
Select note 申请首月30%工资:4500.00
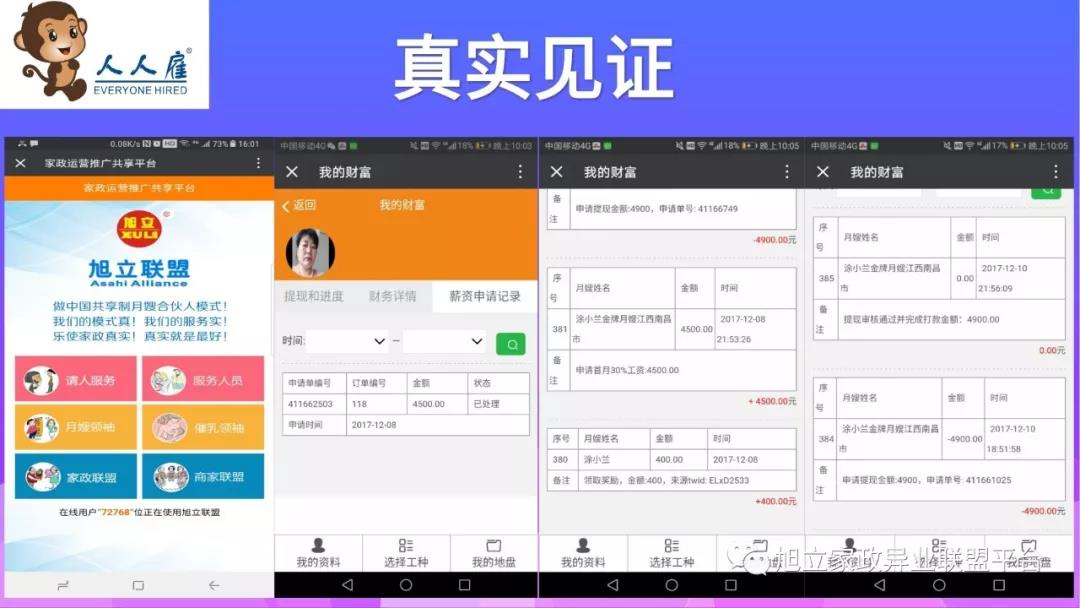tap(627, 370)
